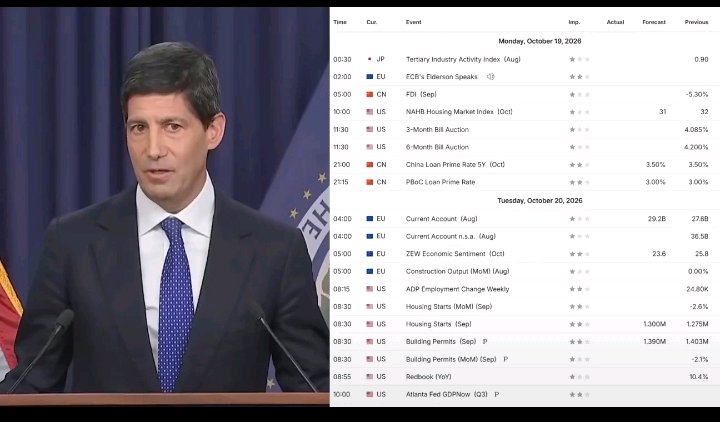Click the importance stars for PBoC Loan Prime Rate
Viewport: 720px width, 422px height.
tap(579, 182)
